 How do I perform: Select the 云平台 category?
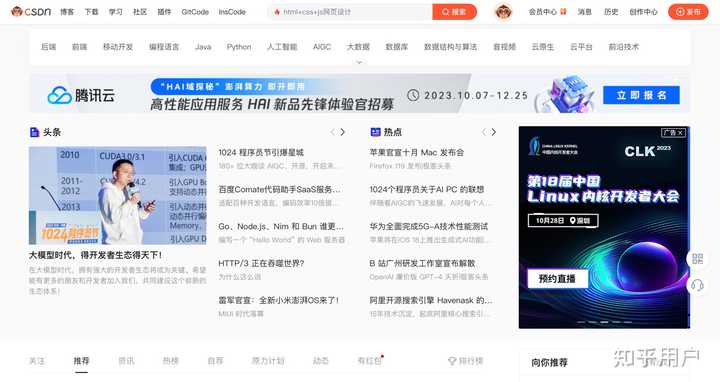(581, 47)
